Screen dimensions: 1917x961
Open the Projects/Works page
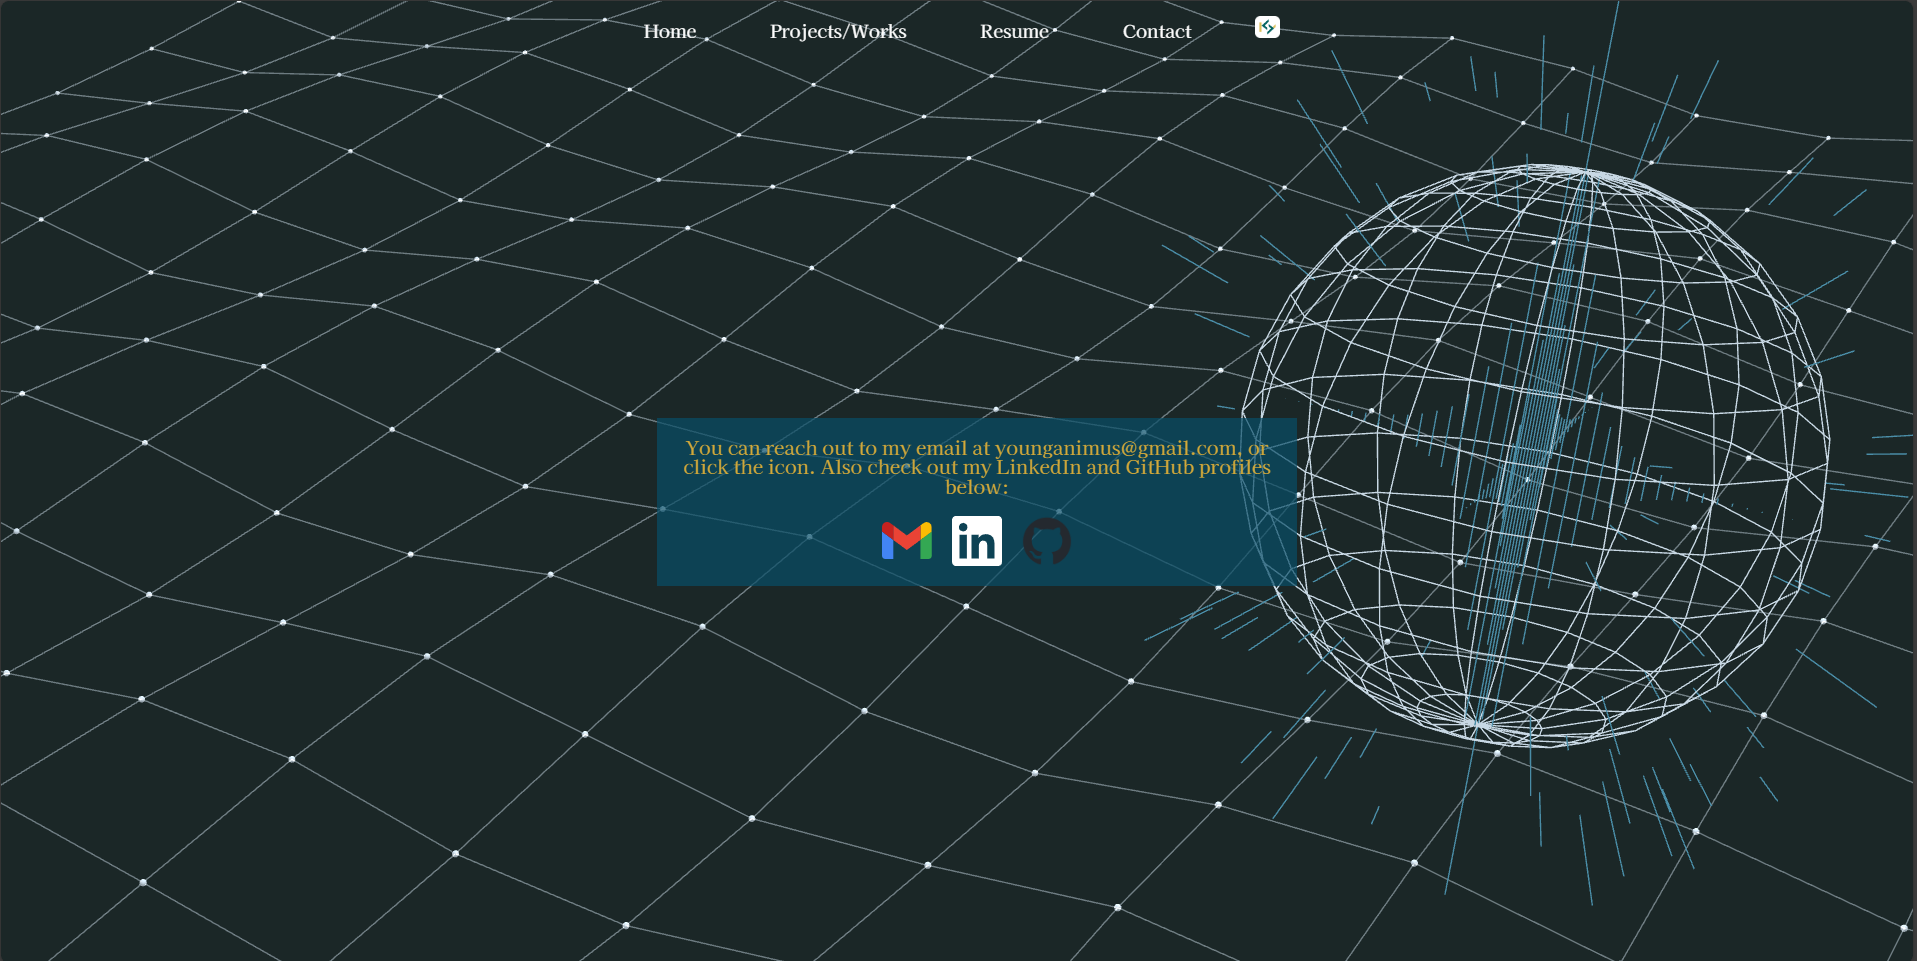click(x=838, y=31)
